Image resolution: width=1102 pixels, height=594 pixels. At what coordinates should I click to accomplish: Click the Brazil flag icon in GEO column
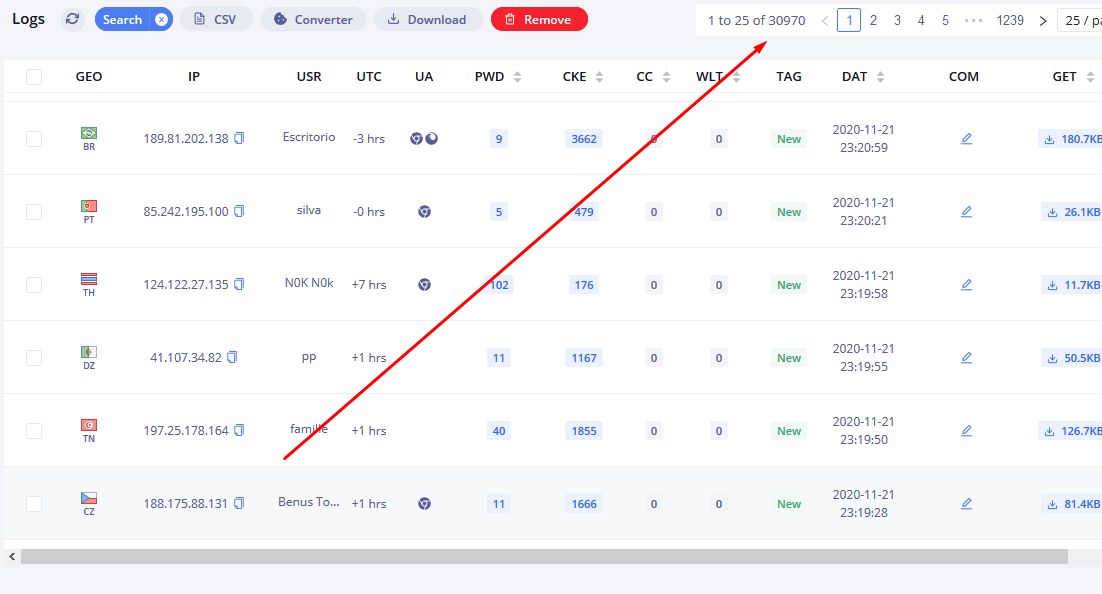click(89, 133)
